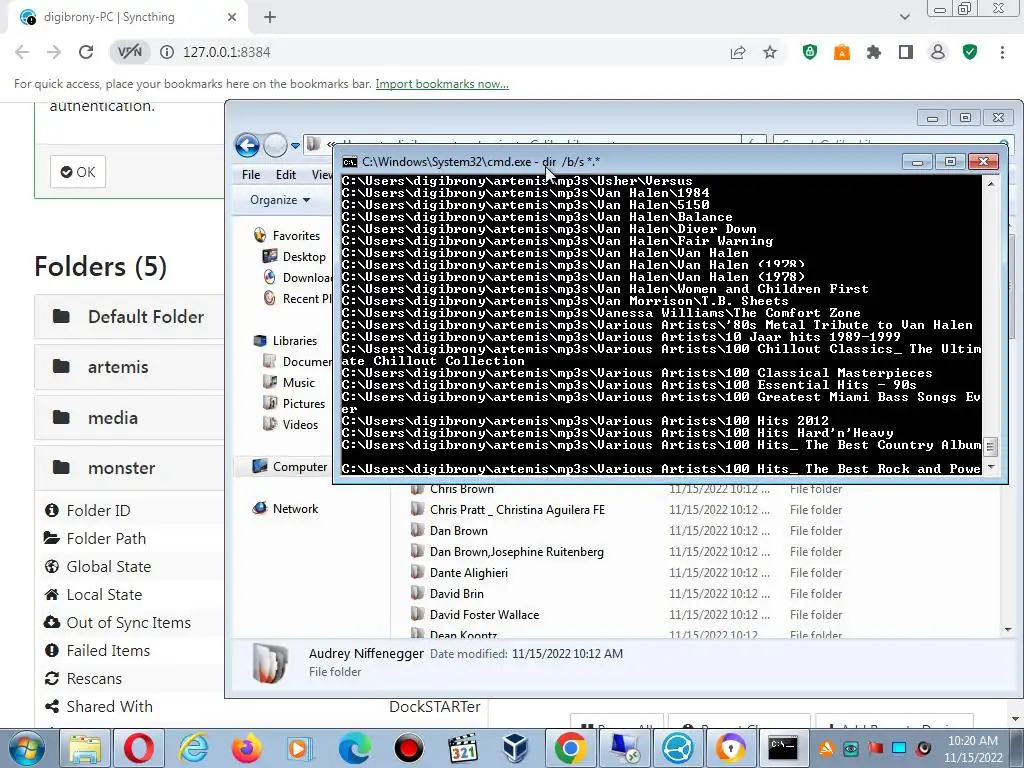Image resolution: width=1024 pixels, height=768 pixels.
Task: Select Desktop in Explorer navigation pane
Action: pyautogui.click(x=294, y=257)
